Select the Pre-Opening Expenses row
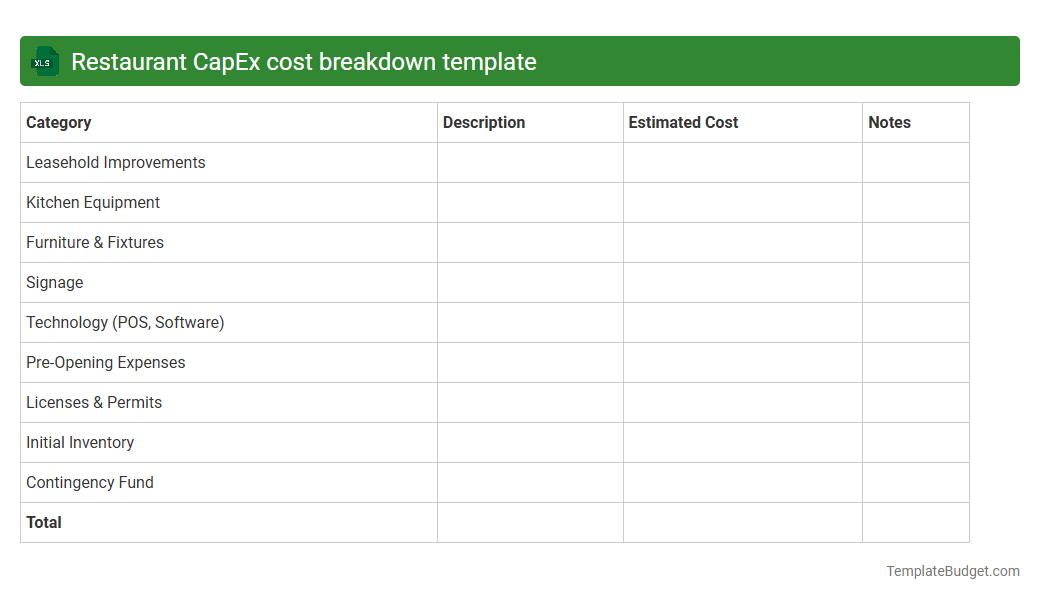1040x600 pixels. point(106,362)
